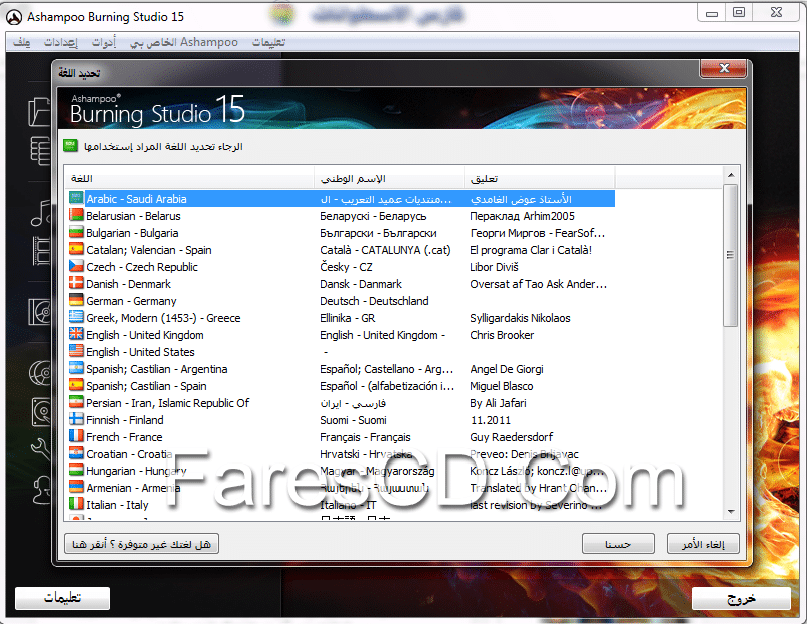Image resolution: width=807 pixels, height=624 pixels.
Task: Click the Hungary flag icon
Action: tap(76, 470)
